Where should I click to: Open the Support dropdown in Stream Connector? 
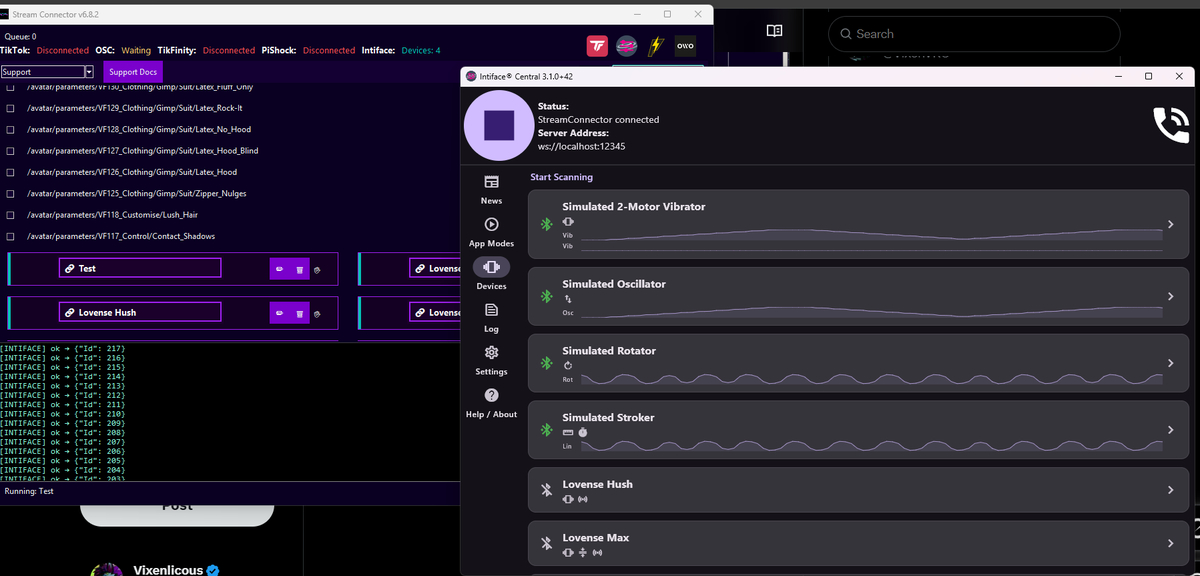(47, 72)
